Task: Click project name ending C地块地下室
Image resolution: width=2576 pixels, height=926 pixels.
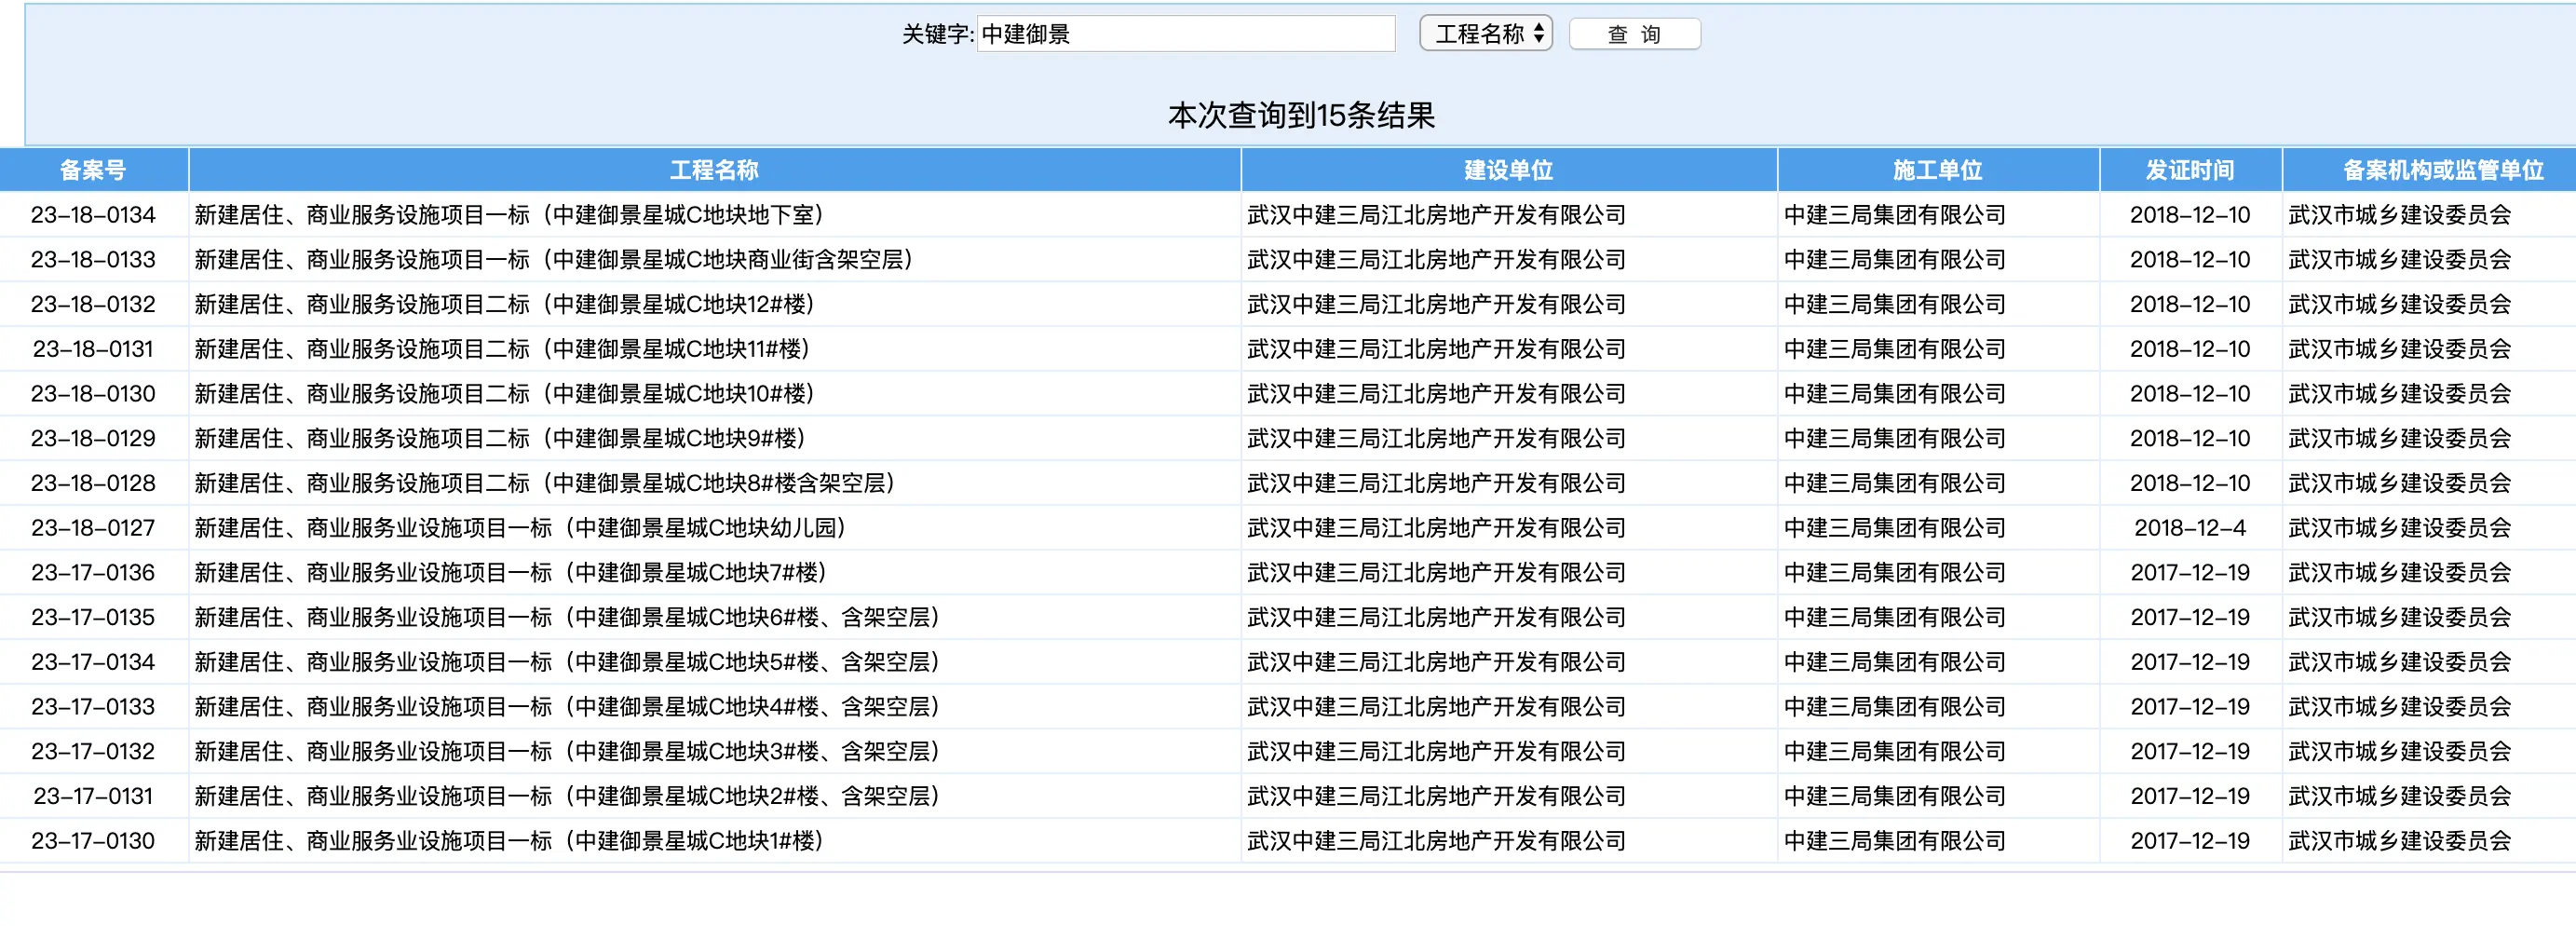Action: 512,215
